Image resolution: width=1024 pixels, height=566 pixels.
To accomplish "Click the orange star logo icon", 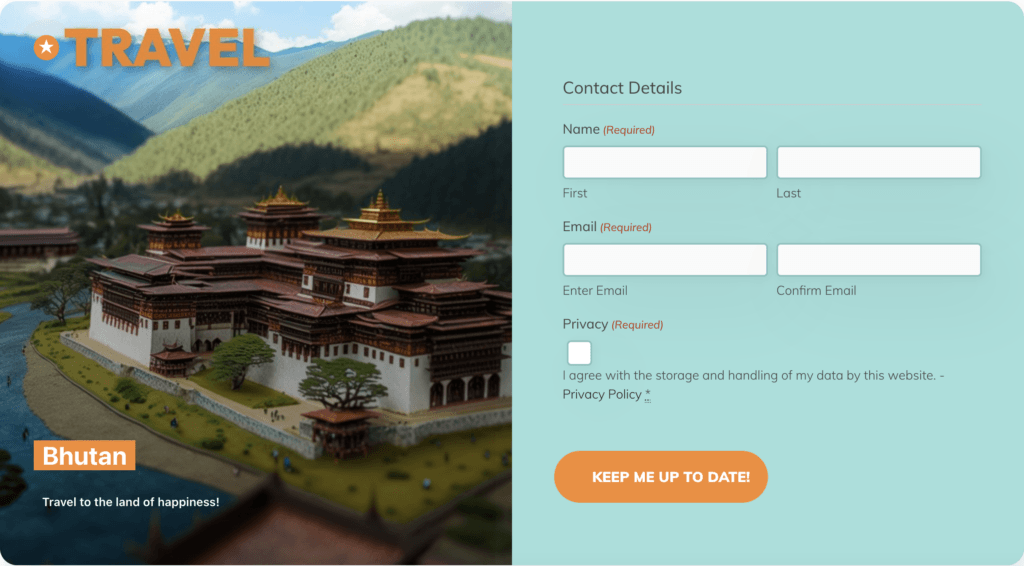I will point(46,47).
